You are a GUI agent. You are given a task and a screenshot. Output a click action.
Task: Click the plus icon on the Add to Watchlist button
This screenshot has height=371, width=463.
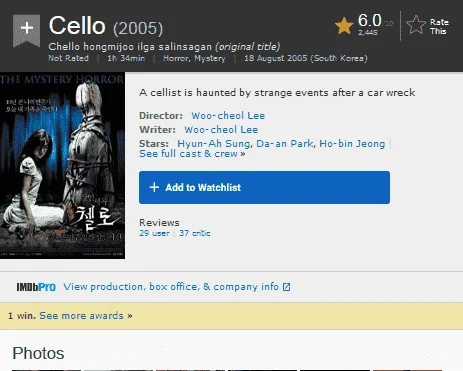pyautogui.click(x=154, y=187)
